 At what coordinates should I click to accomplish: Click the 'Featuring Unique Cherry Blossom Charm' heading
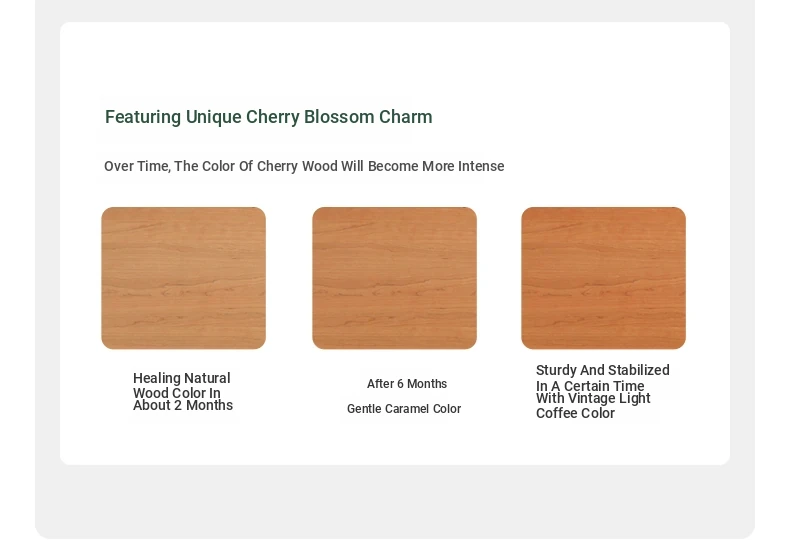tap(269, 117)
